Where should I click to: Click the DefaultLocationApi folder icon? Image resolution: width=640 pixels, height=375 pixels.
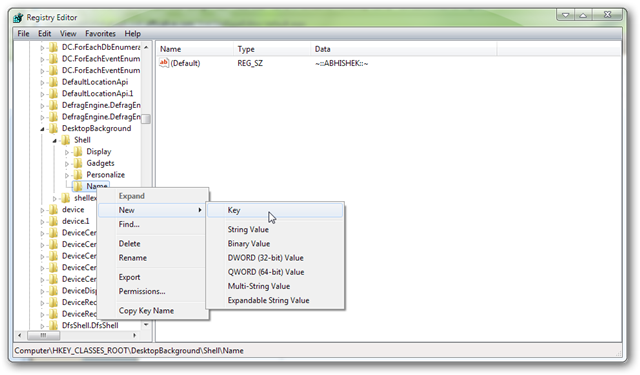click(x=53, y=82)
